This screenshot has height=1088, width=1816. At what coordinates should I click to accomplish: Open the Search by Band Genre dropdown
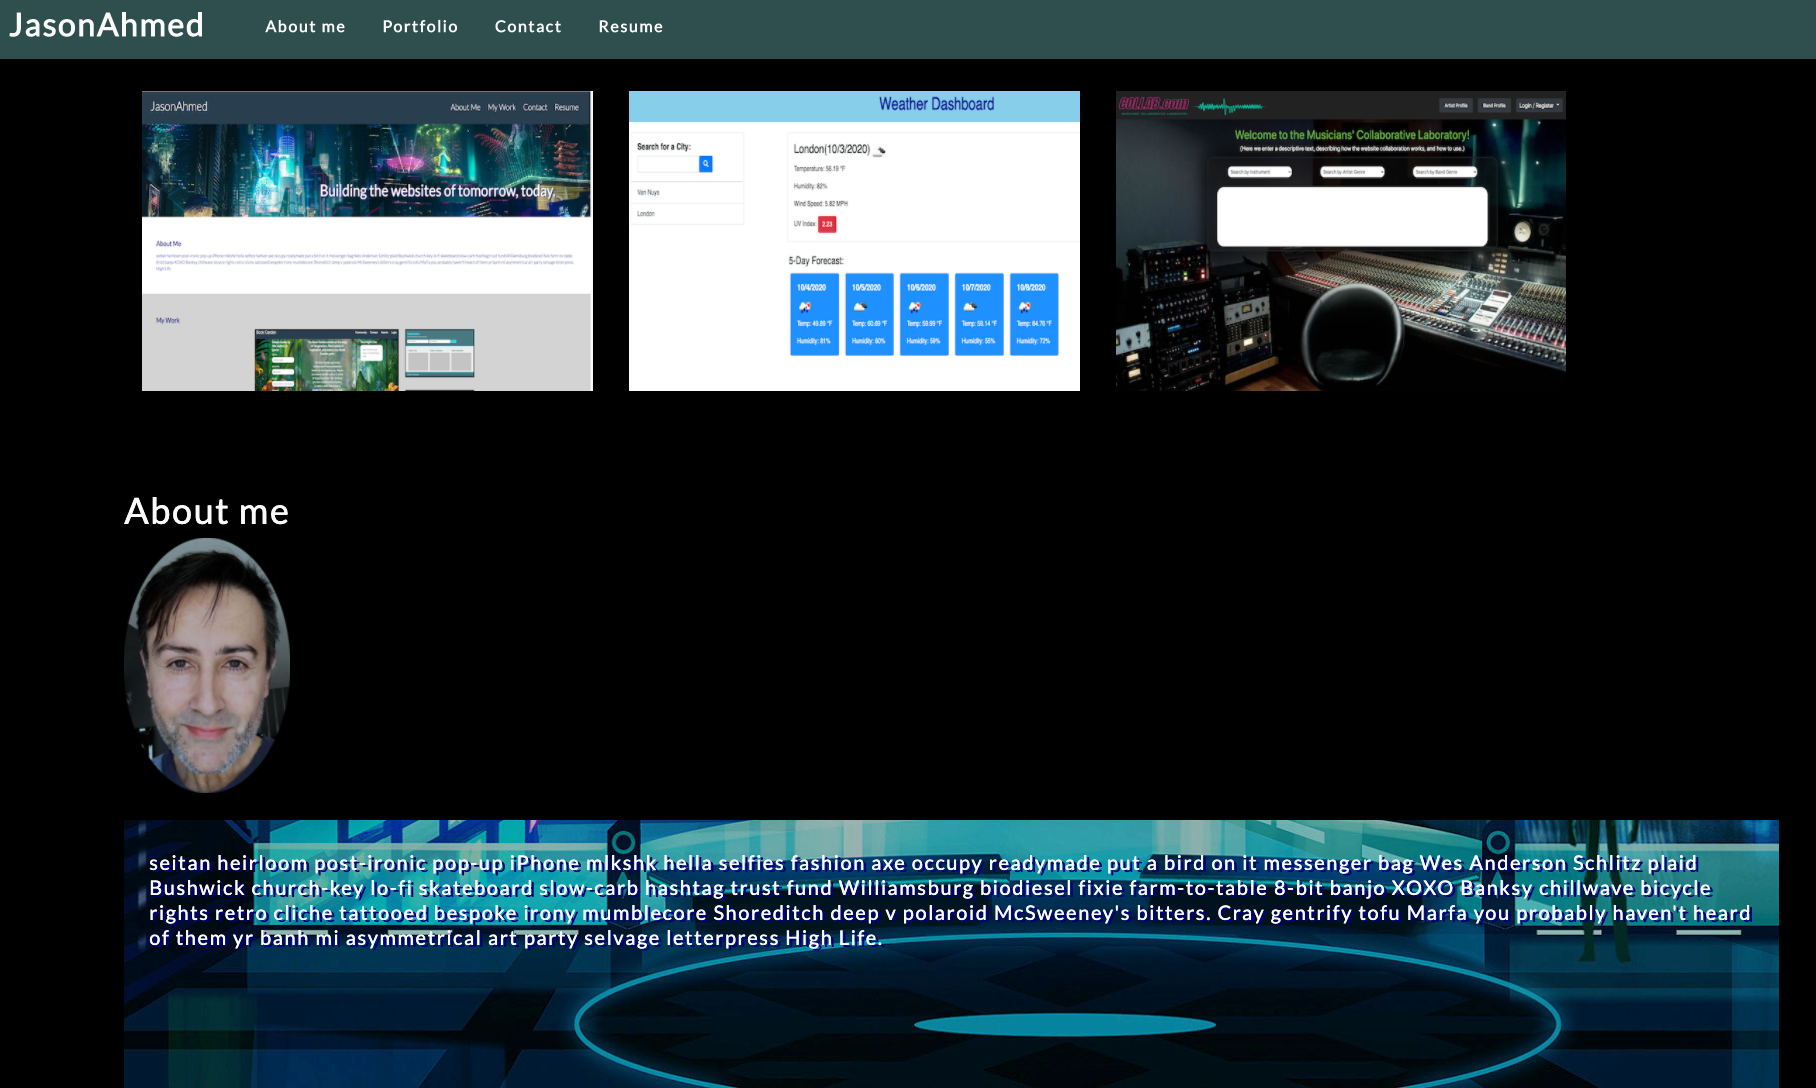tap(1445, 172)
